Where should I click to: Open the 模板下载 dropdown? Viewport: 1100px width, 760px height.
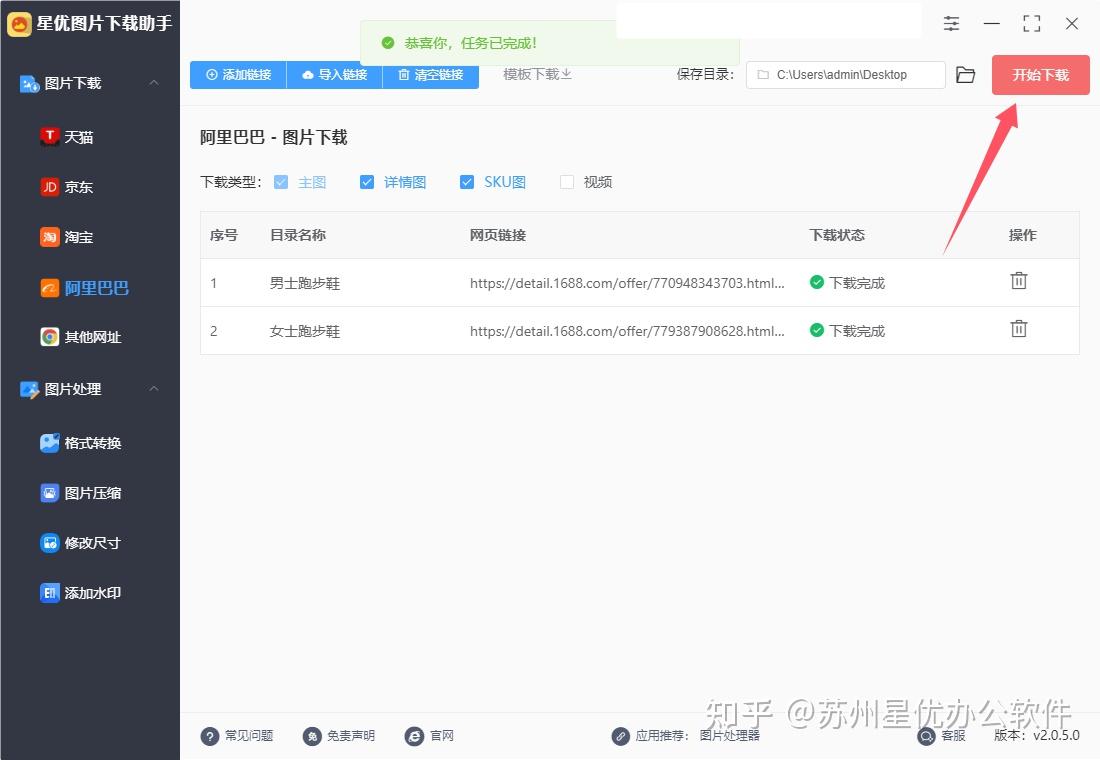537,74
